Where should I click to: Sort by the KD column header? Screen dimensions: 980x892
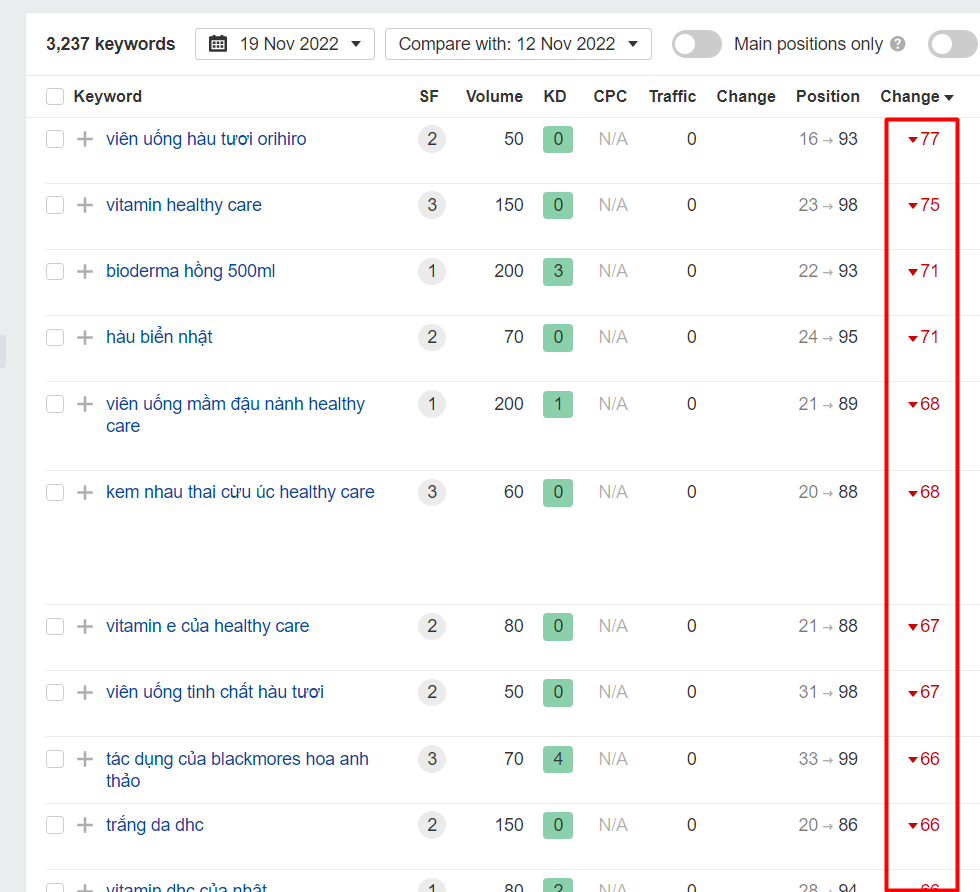pyautogui.click(x=555, y=96)
